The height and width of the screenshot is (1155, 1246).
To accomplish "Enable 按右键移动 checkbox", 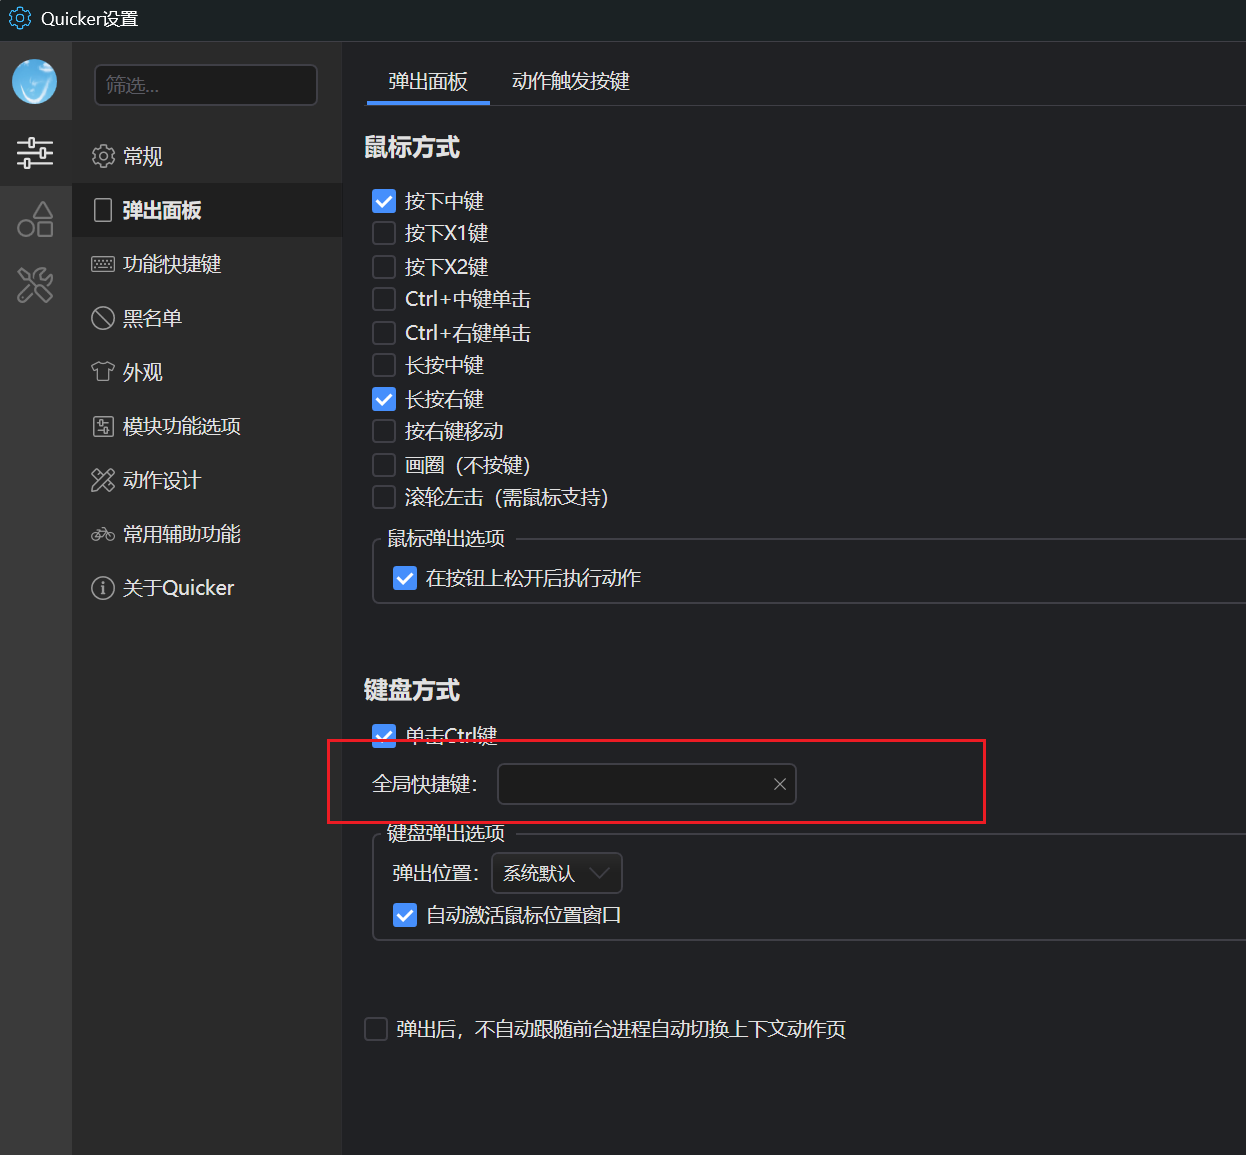I will pyautogui.click(x=384, y=431).
